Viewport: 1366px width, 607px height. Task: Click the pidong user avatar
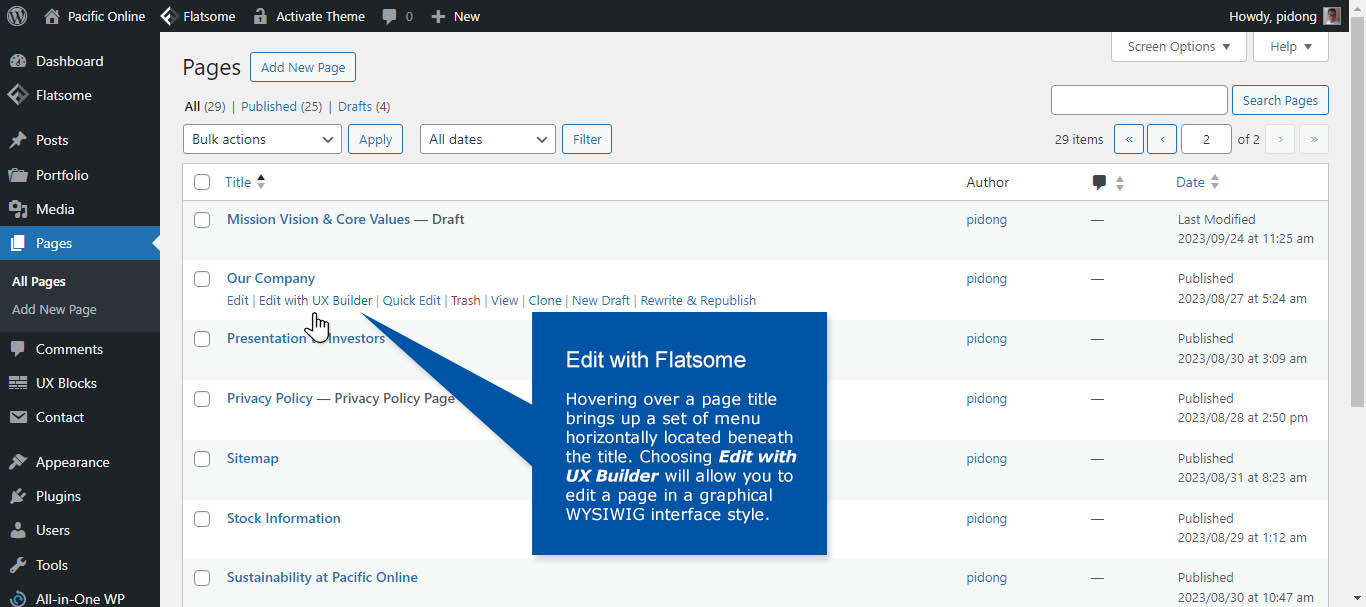point(1332,16)
